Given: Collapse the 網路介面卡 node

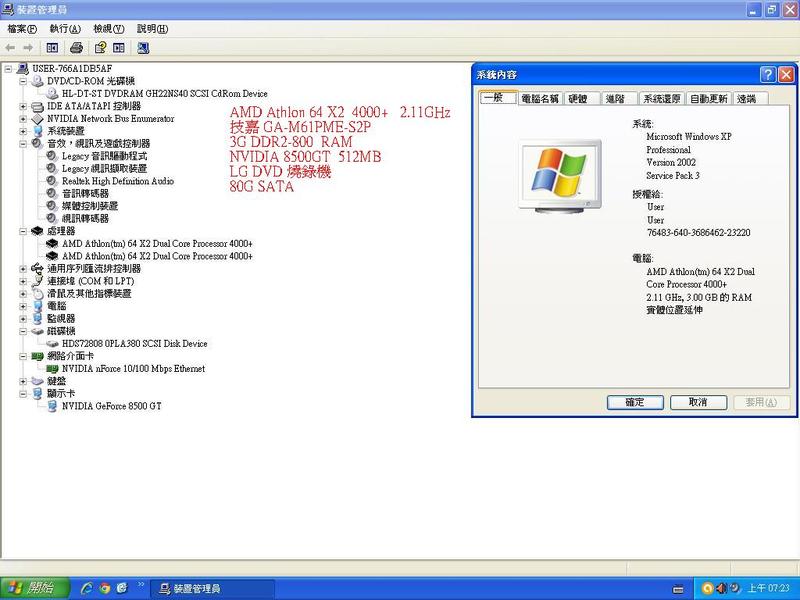Looking at the screenshot, I should click(x=23, y=356).
